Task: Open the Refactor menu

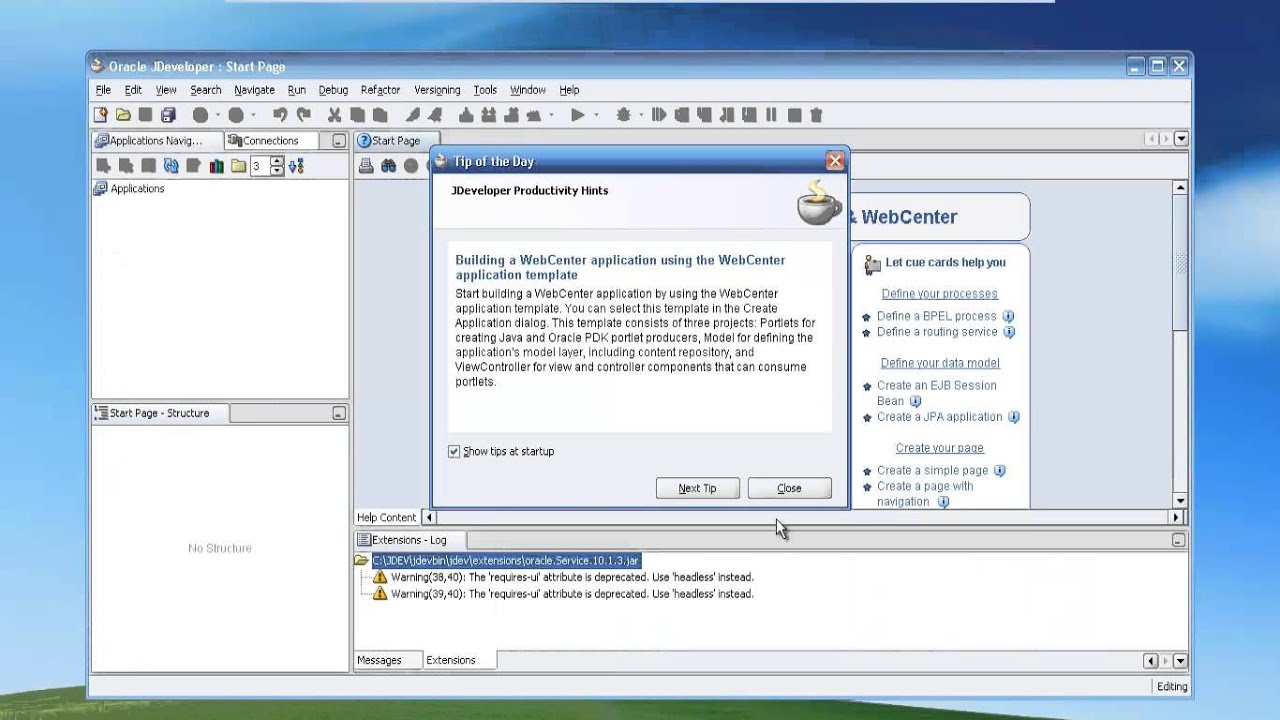Action: point(380,90)
